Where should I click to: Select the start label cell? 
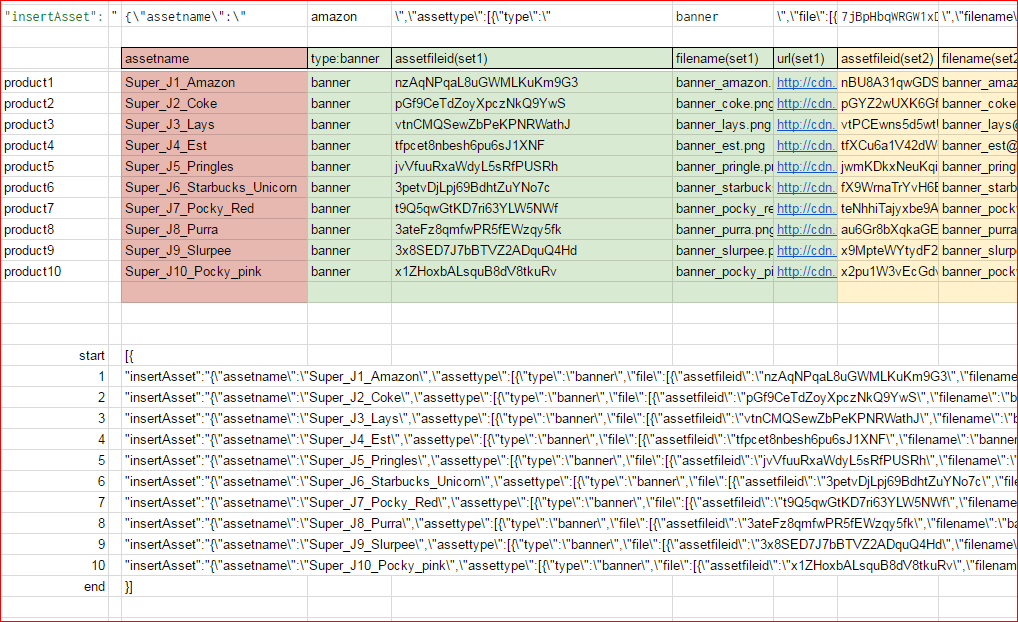click(55, 355)
